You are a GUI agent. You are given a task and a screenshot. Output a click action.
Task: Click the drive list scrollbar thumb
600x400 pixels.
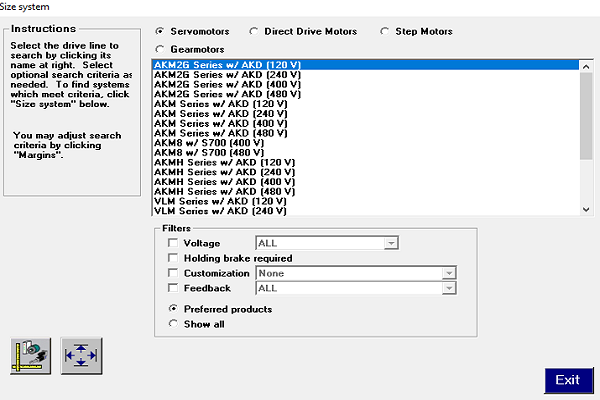pyautogui.click(x=586, y=116)
